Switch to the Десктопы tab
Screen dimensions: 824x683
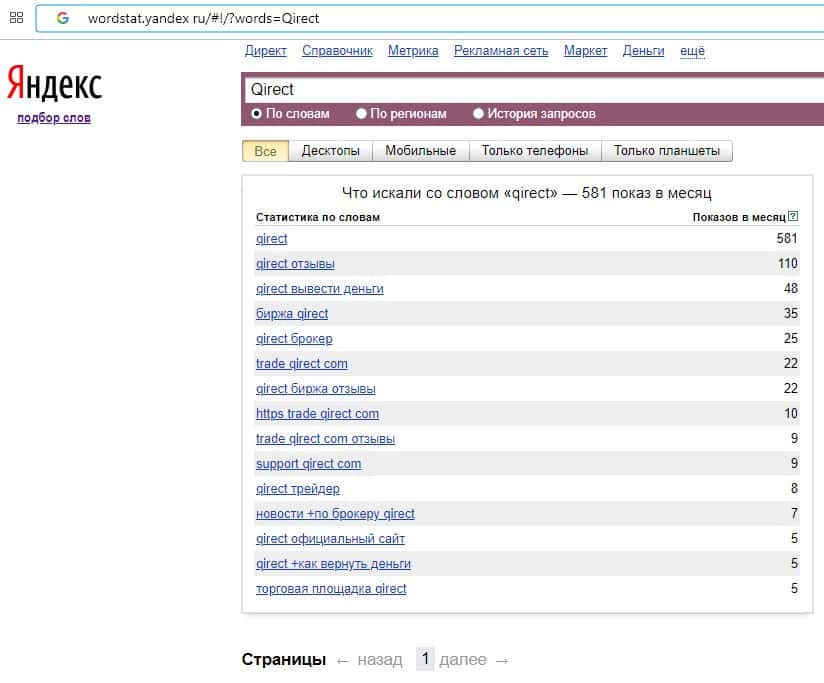330,151
